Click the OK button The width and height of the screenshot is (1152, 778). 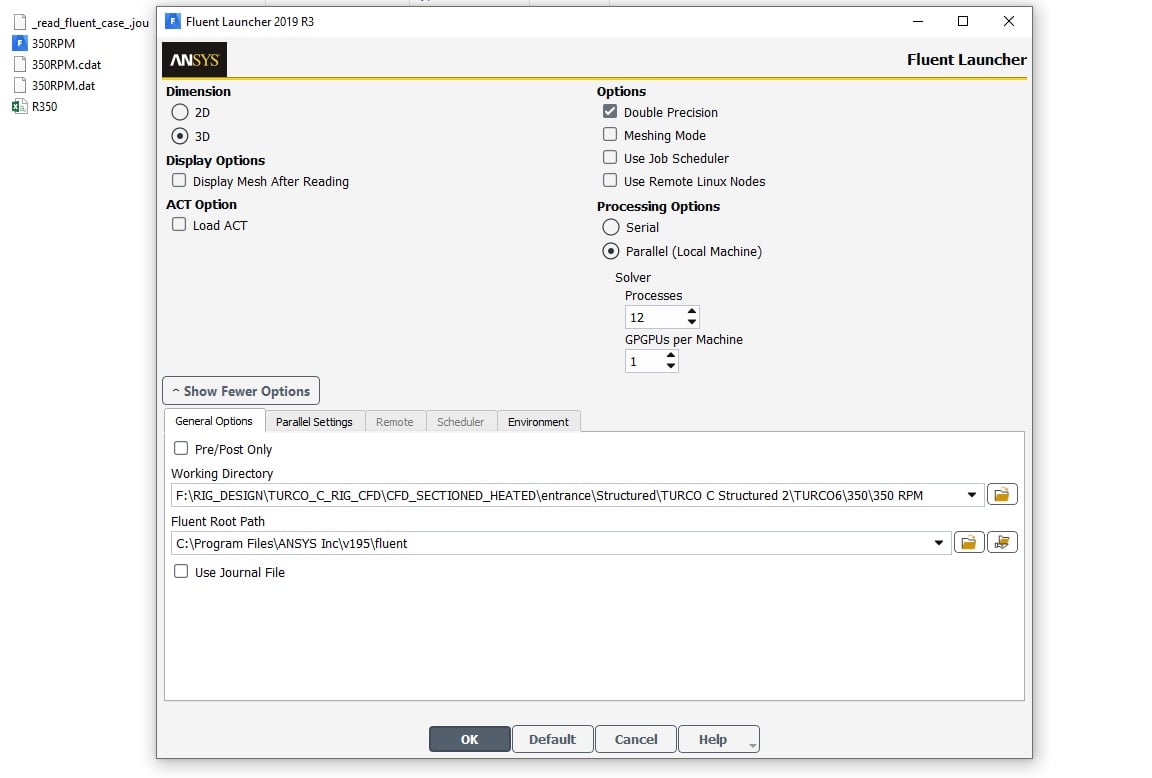point(469,739)
